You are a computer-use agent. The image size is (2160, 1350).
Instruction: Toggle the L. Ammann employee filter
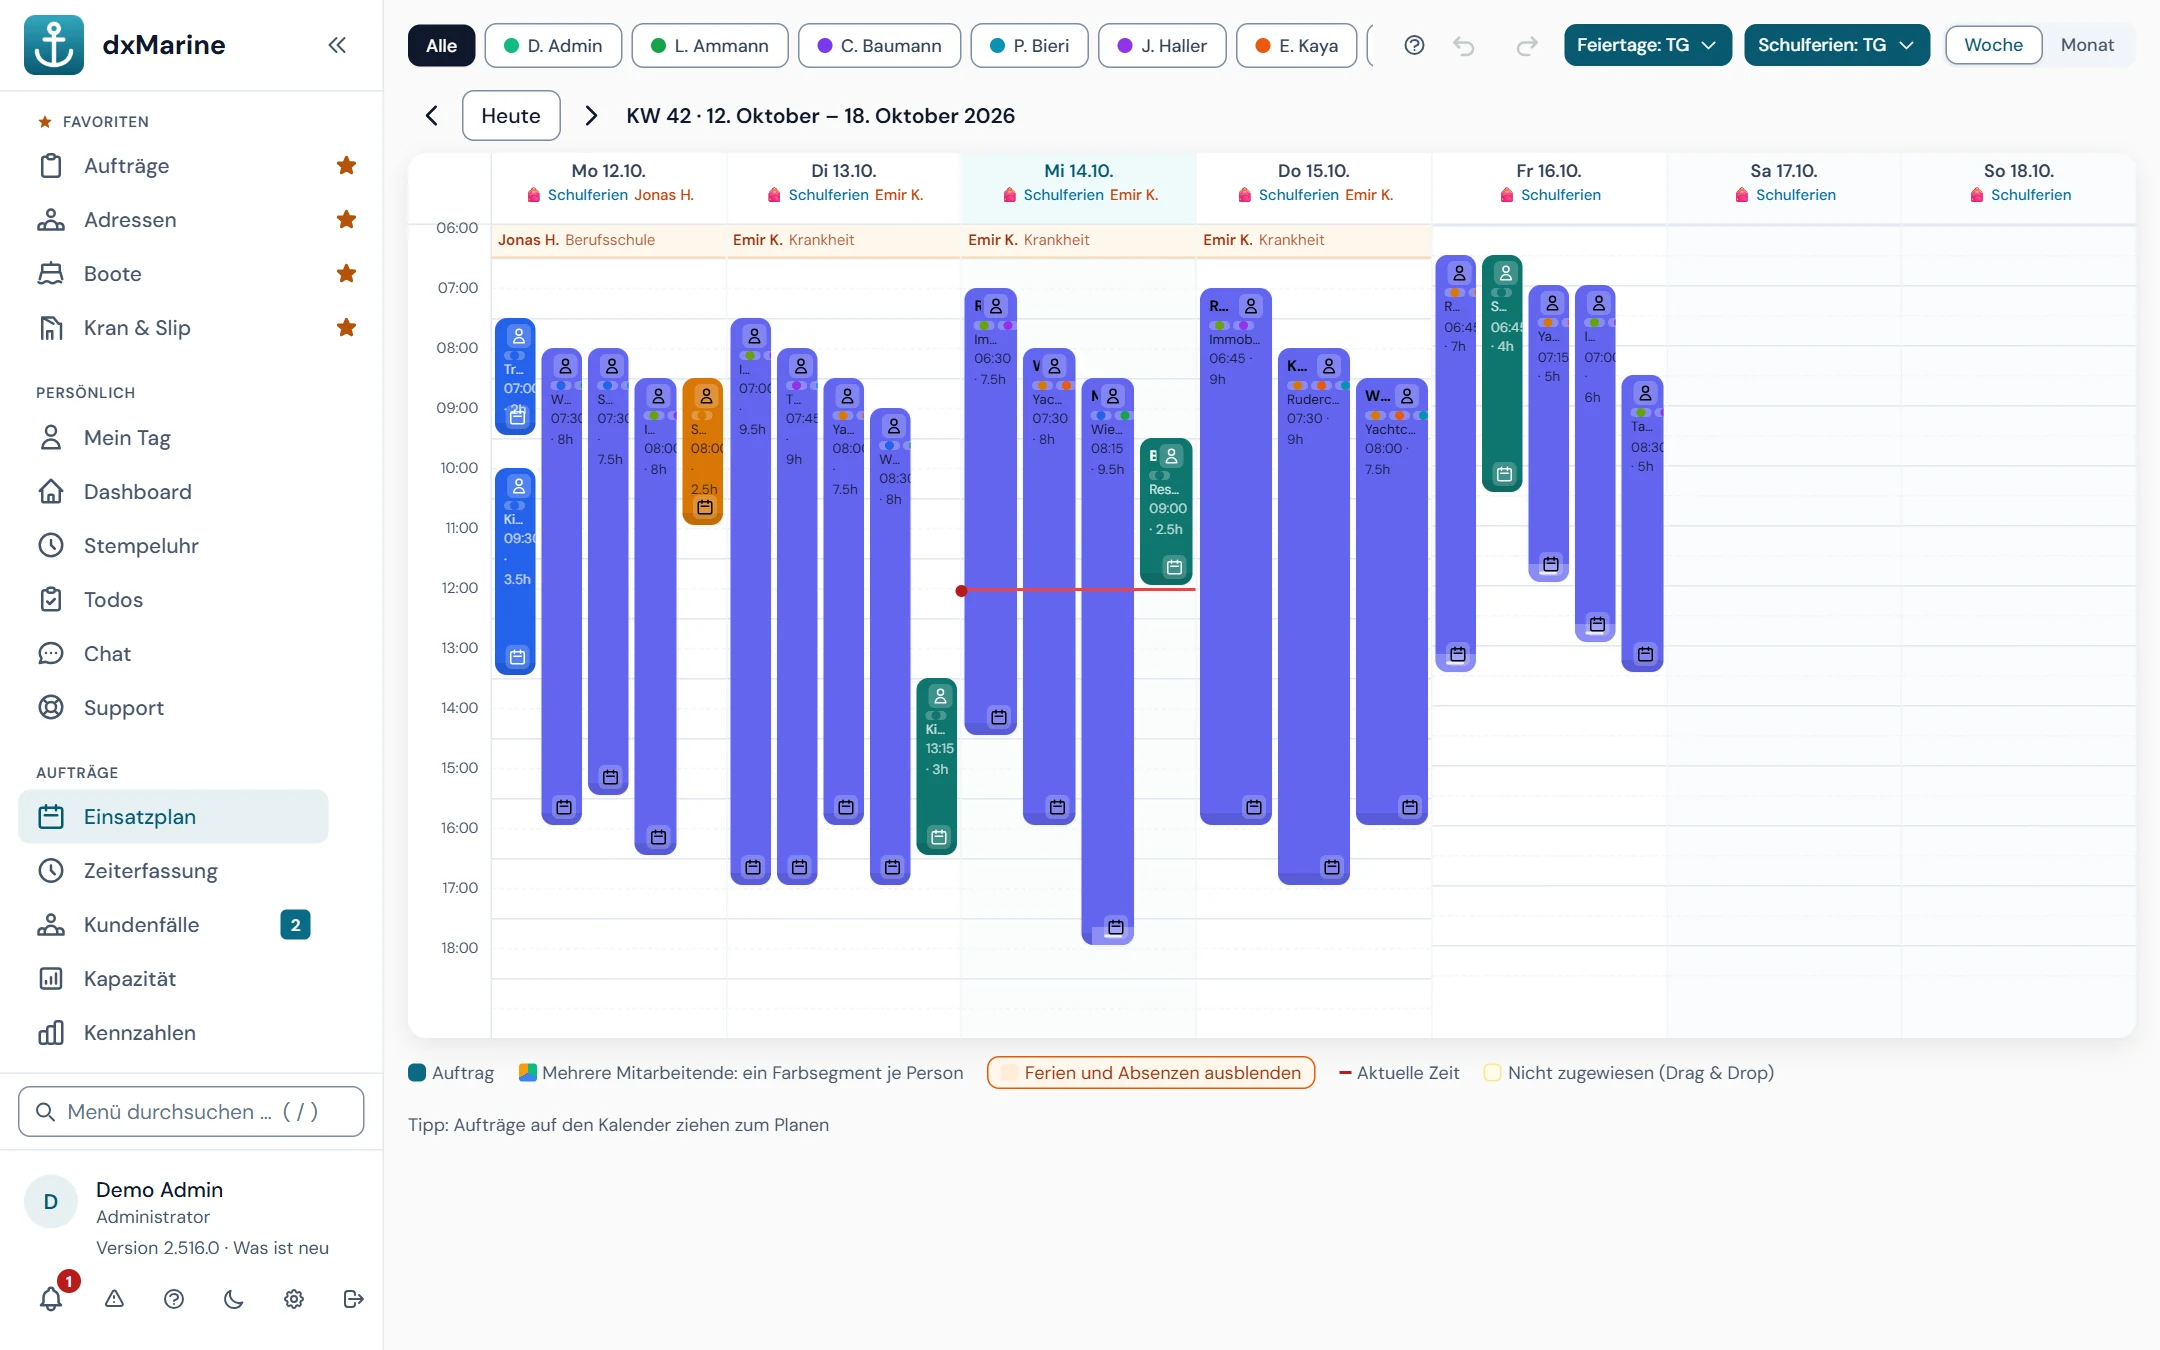(710, 45)
